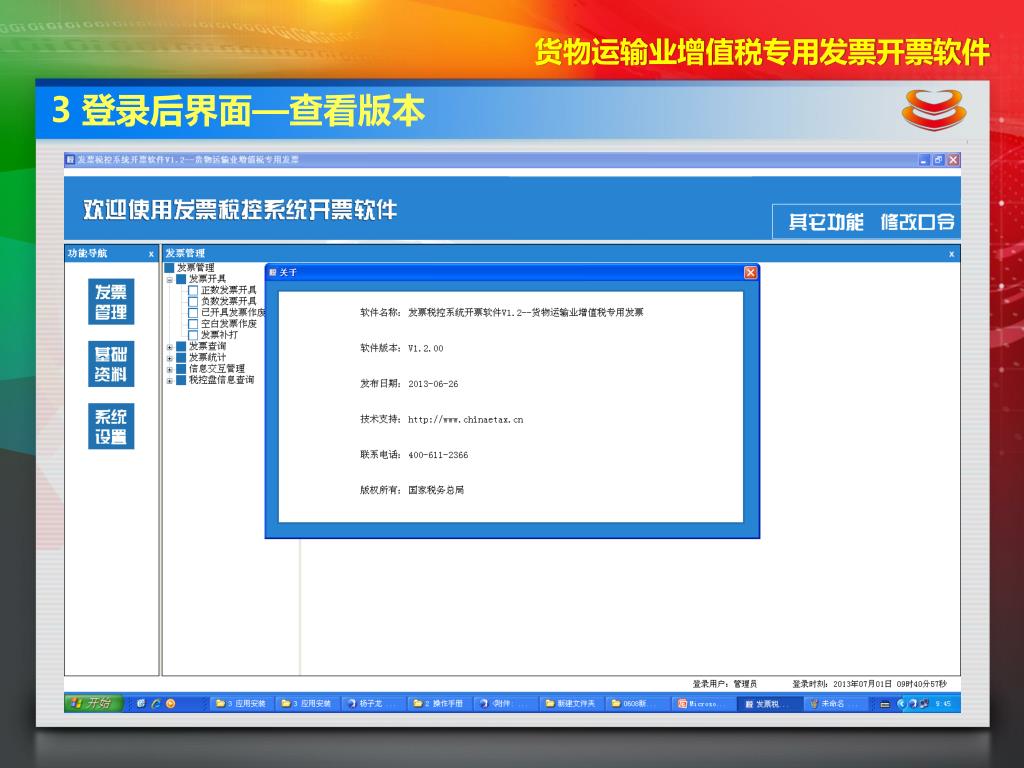Click the blue icon beside 税控盘信息查询
This screenshot has height=768, width=1024.
click(181, 379)
